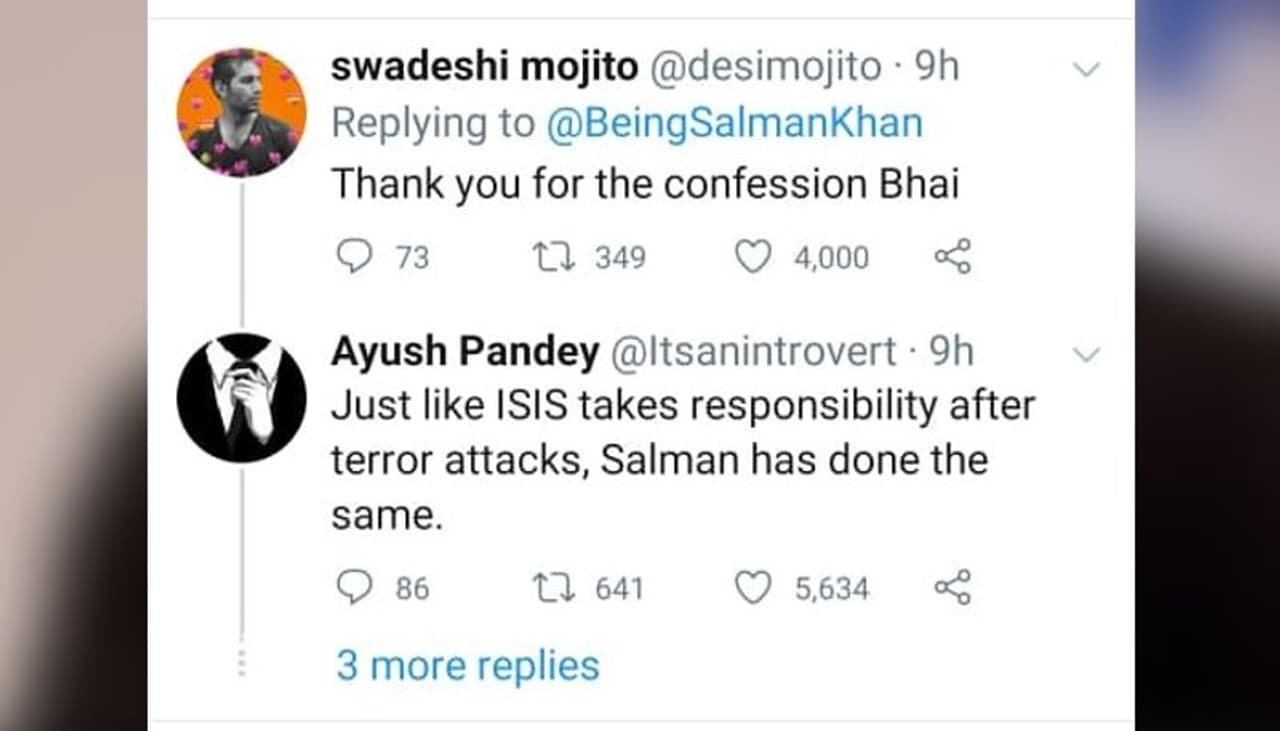Open swadeshi mojito tweet options chevron
The width and height of the screenshot is (1280, 731).
[1085, 69]
